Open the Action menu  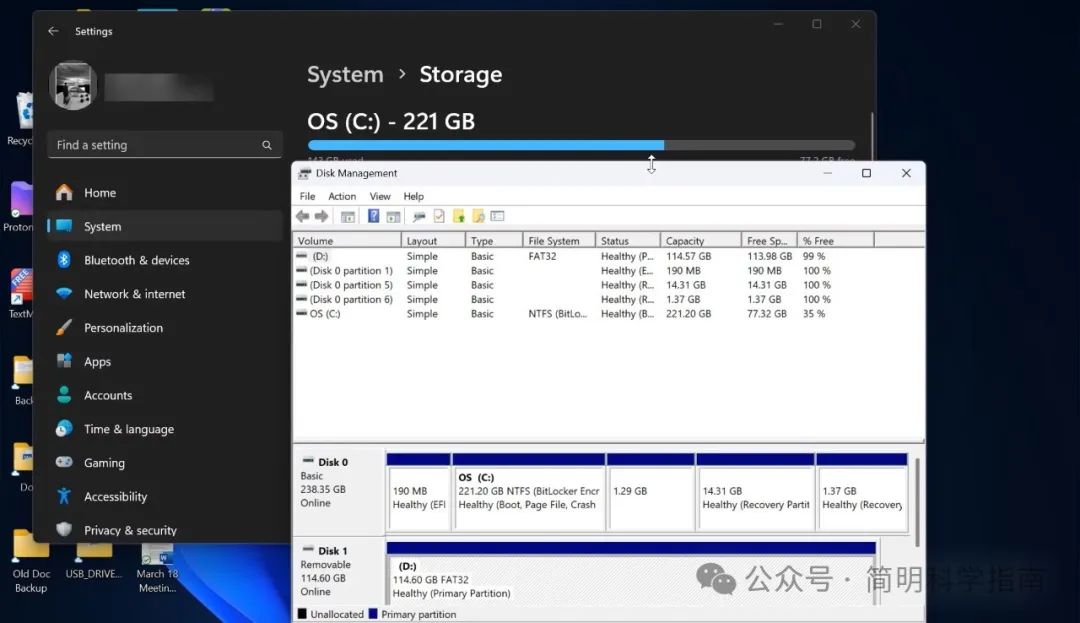(x=342, y=196)
